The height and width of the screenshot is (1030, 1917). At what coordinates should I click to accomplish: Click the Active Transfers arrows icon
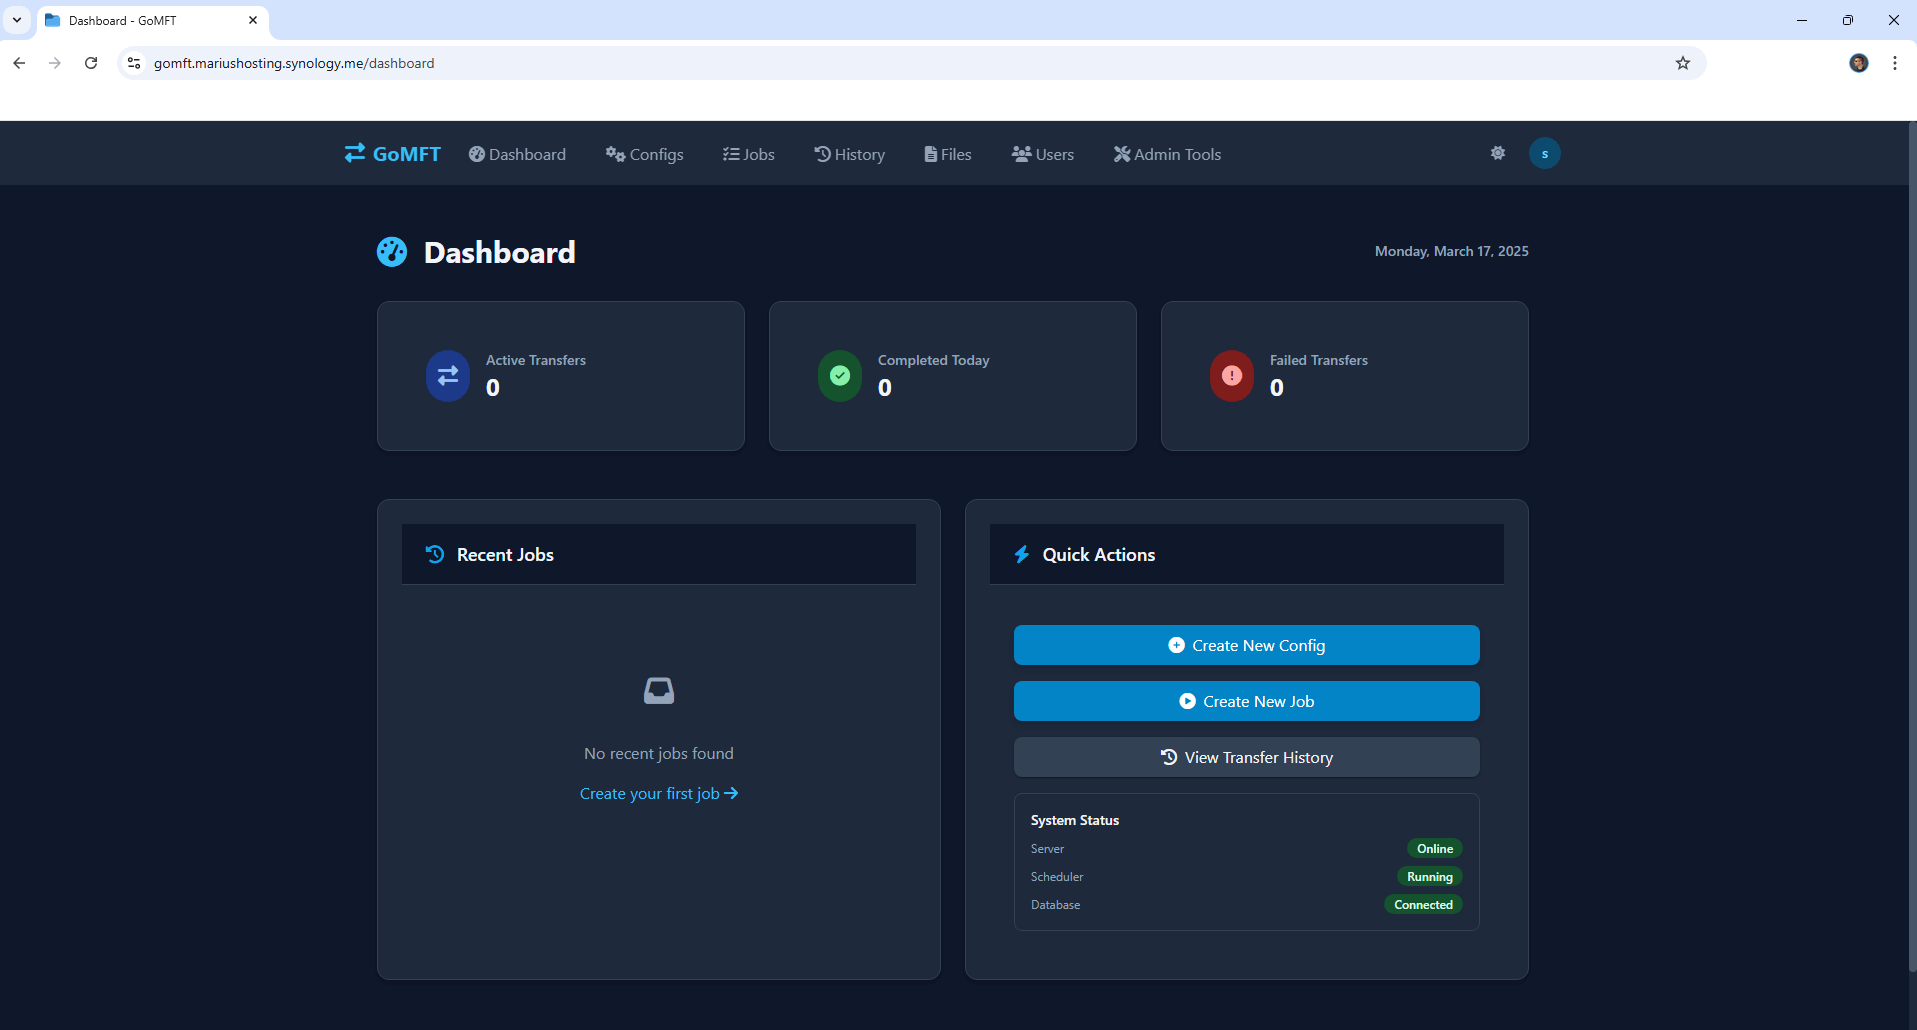click(448, 375)
